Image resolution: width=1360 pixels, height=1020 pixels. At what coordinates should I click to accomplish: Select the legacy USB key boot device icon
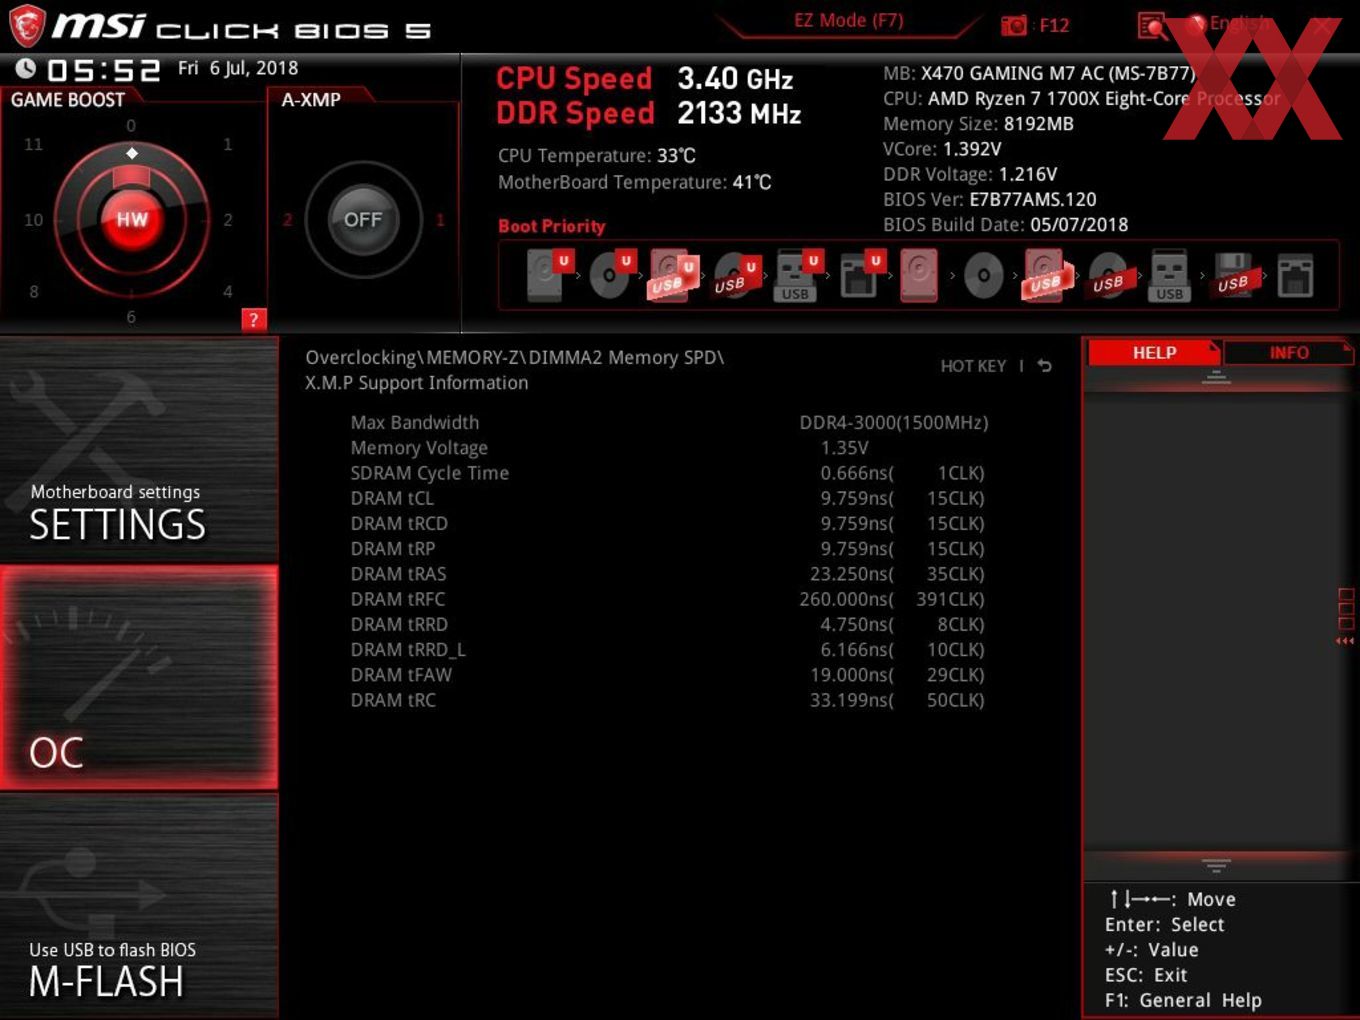tap(1169, 276)
